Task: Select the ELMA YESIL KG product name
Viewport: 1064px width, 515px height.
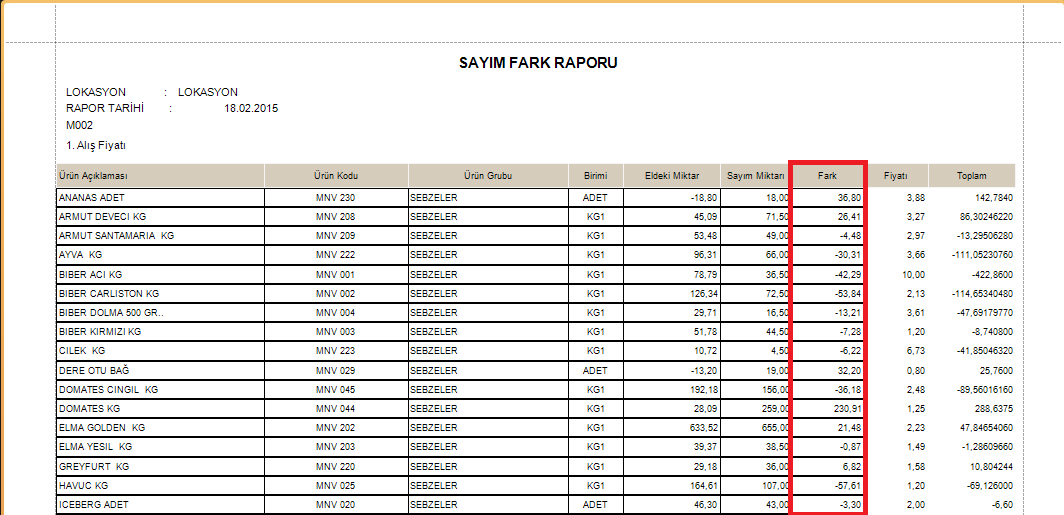Action: click(95, 447)
